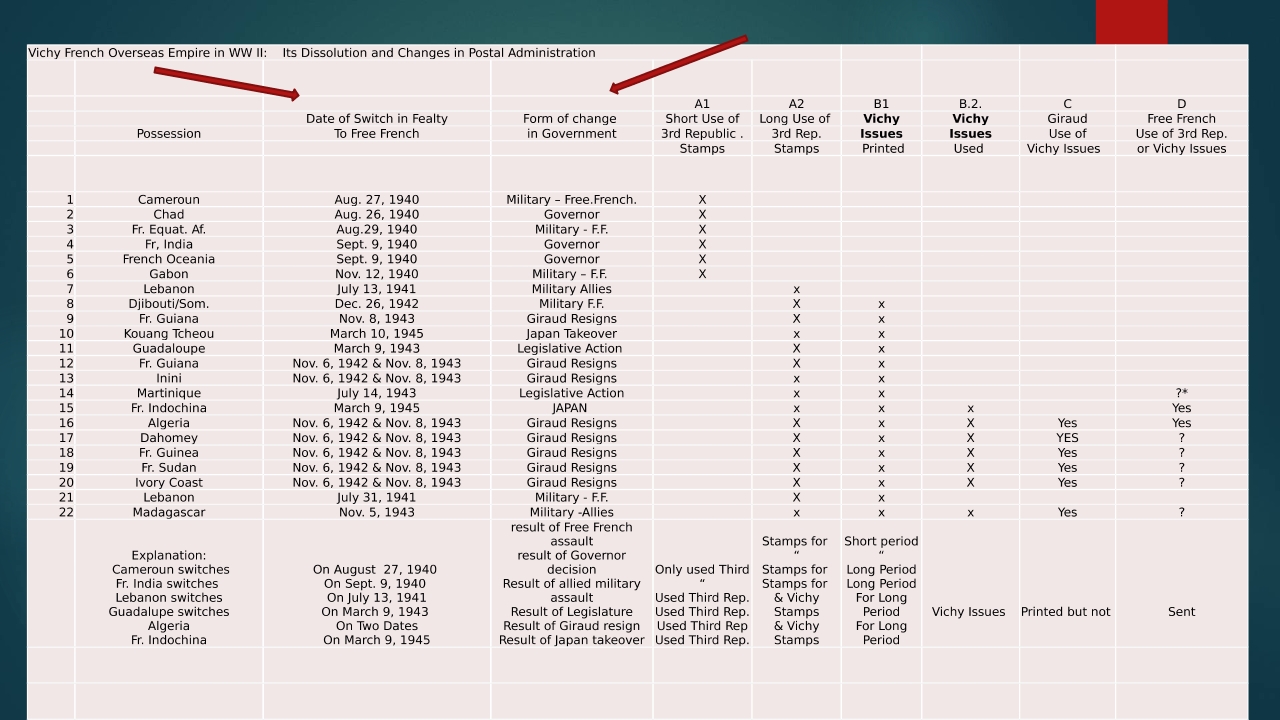This screenshot has height=720, width=1280.
Task: Click the date 'July 31, 1941'
Action: 377,498
